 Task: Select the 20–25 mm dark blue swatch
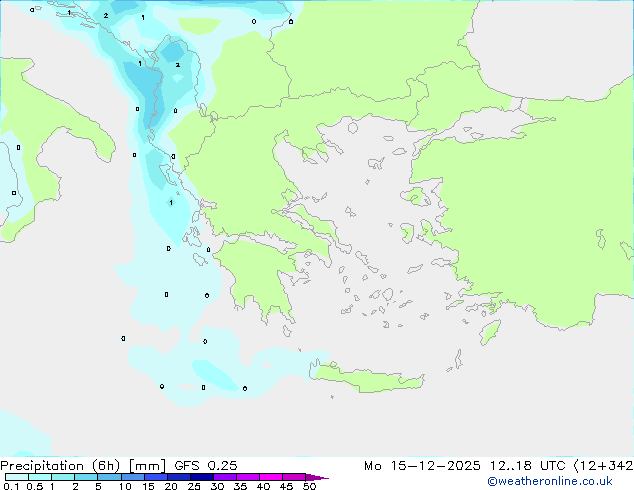(178, 477)
